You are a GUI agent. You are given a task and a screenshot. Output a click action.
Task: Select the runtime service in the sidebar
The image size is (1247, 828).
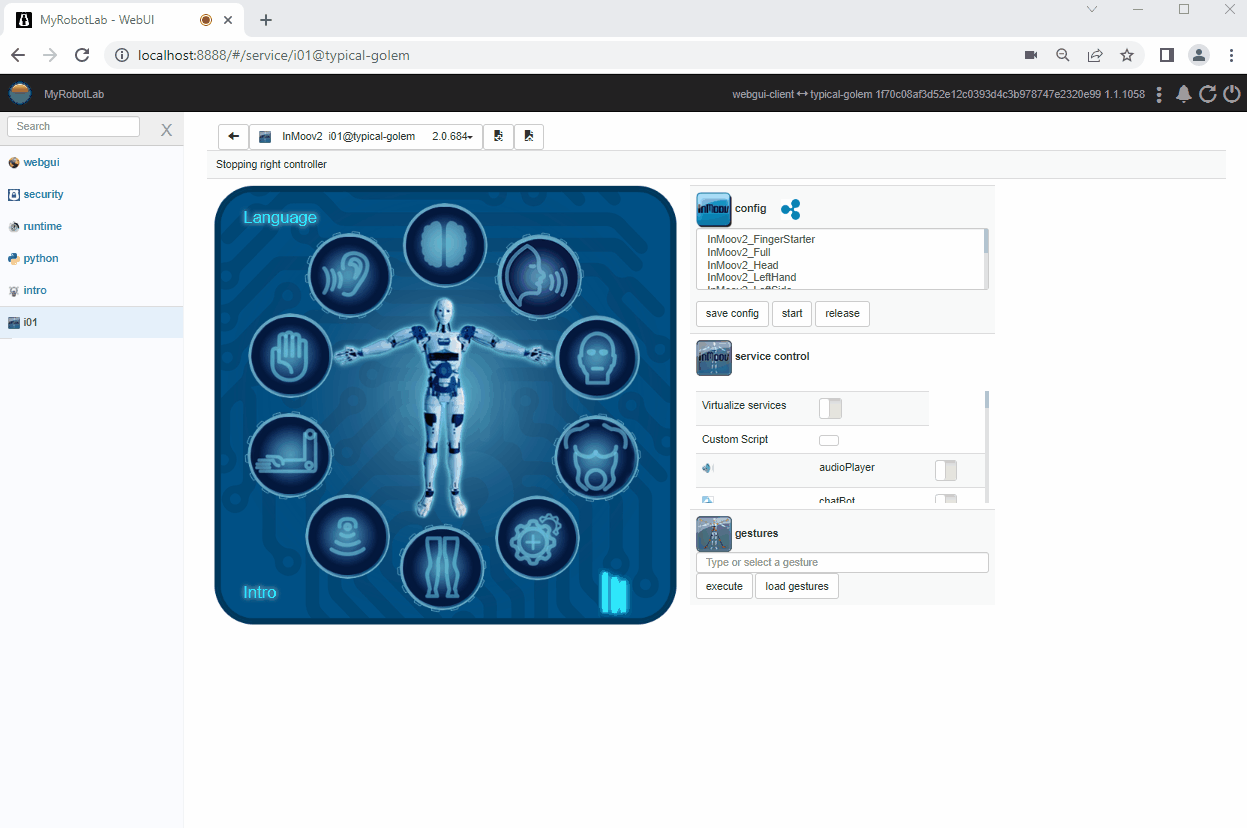tap(42, 226)
